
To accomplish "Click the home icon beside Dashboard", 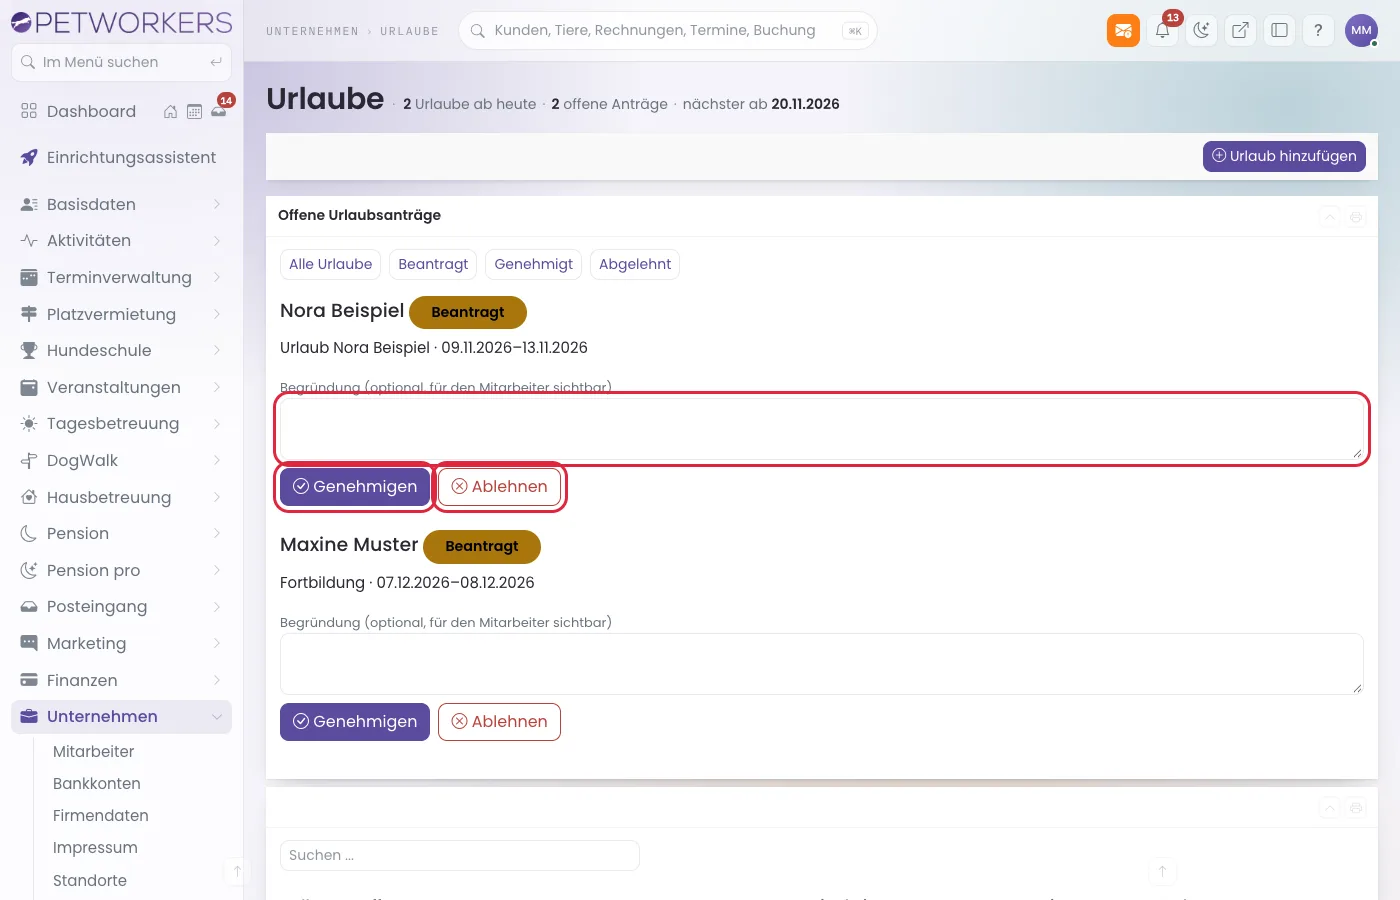I will coord(170,112).
